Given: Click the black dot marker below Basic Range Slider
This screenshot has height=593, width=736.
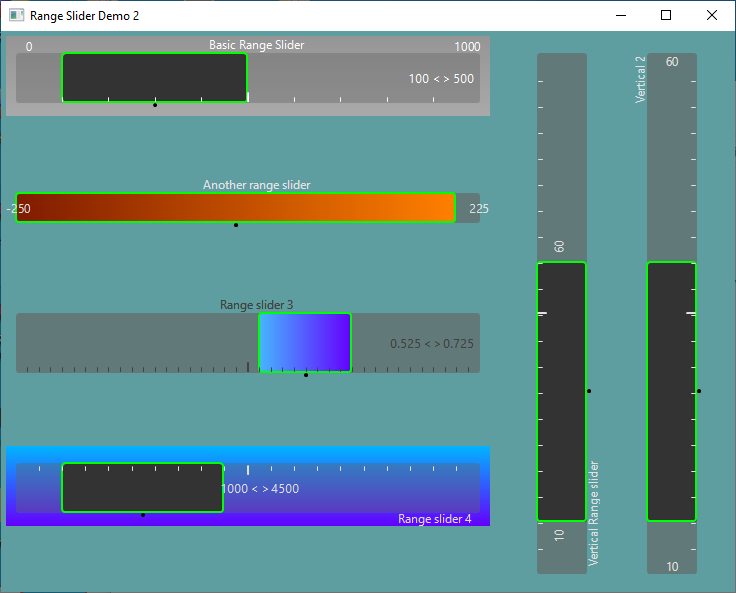Looking at the screenshot, I should coord(155,105).
